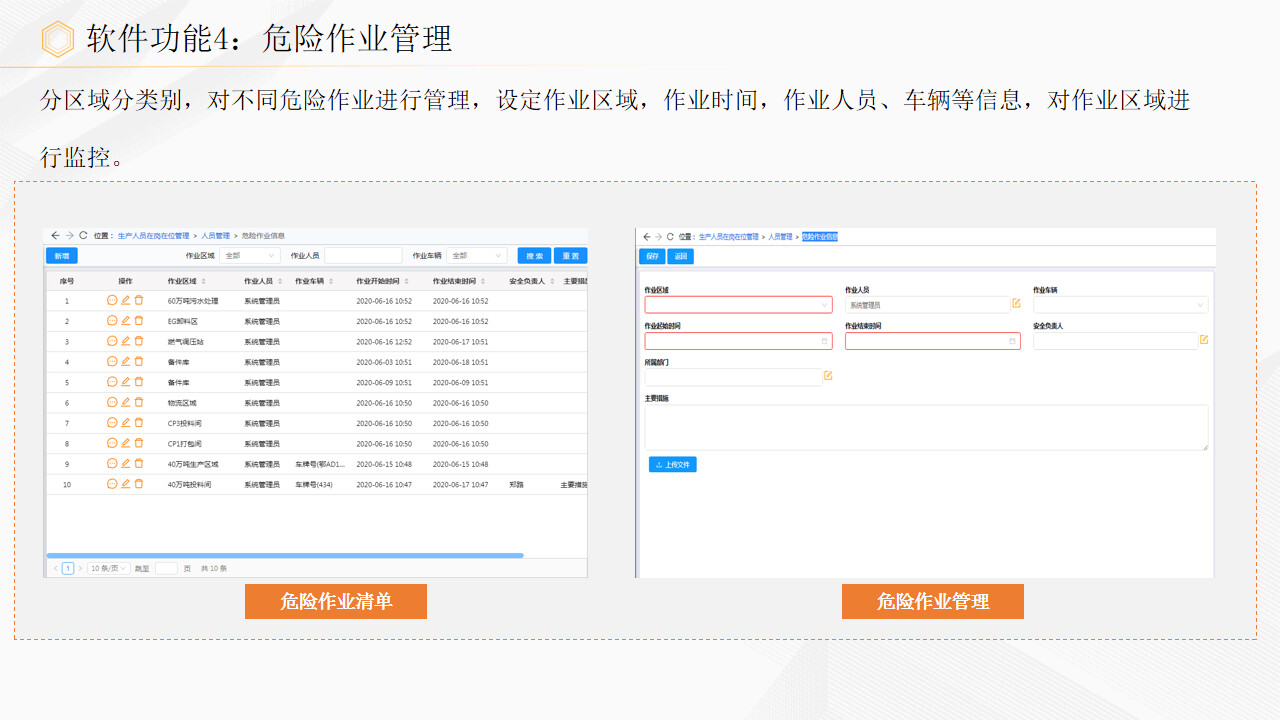Click the 共 10 条 total count text
1280x720 pixels.
click(214, 568)
